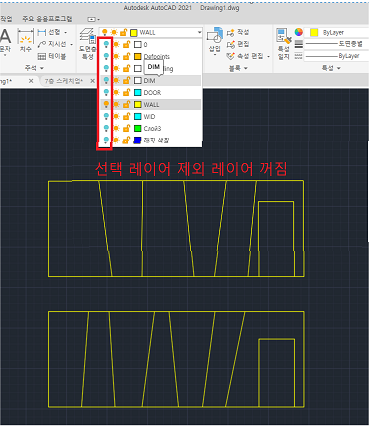Click the 삽입 insert block icon

215,41
